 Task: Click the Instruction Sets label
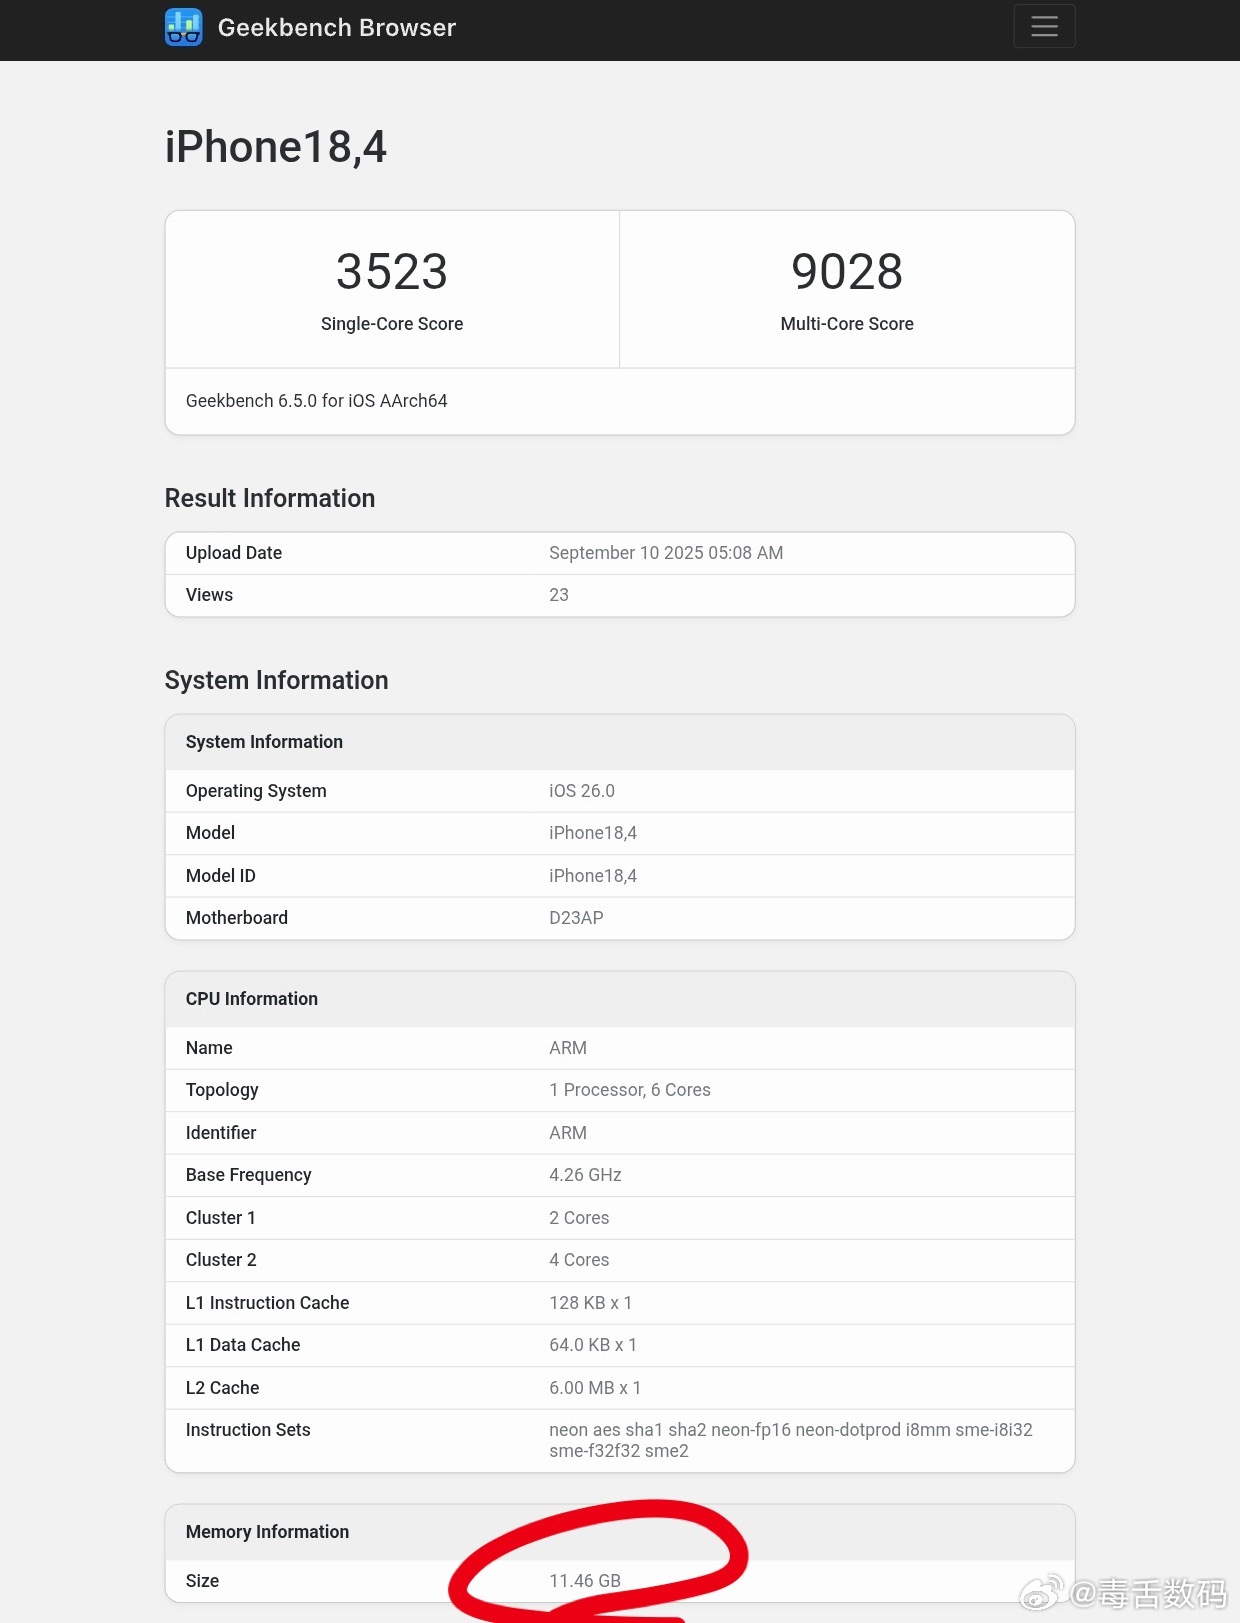[248, 1430]
